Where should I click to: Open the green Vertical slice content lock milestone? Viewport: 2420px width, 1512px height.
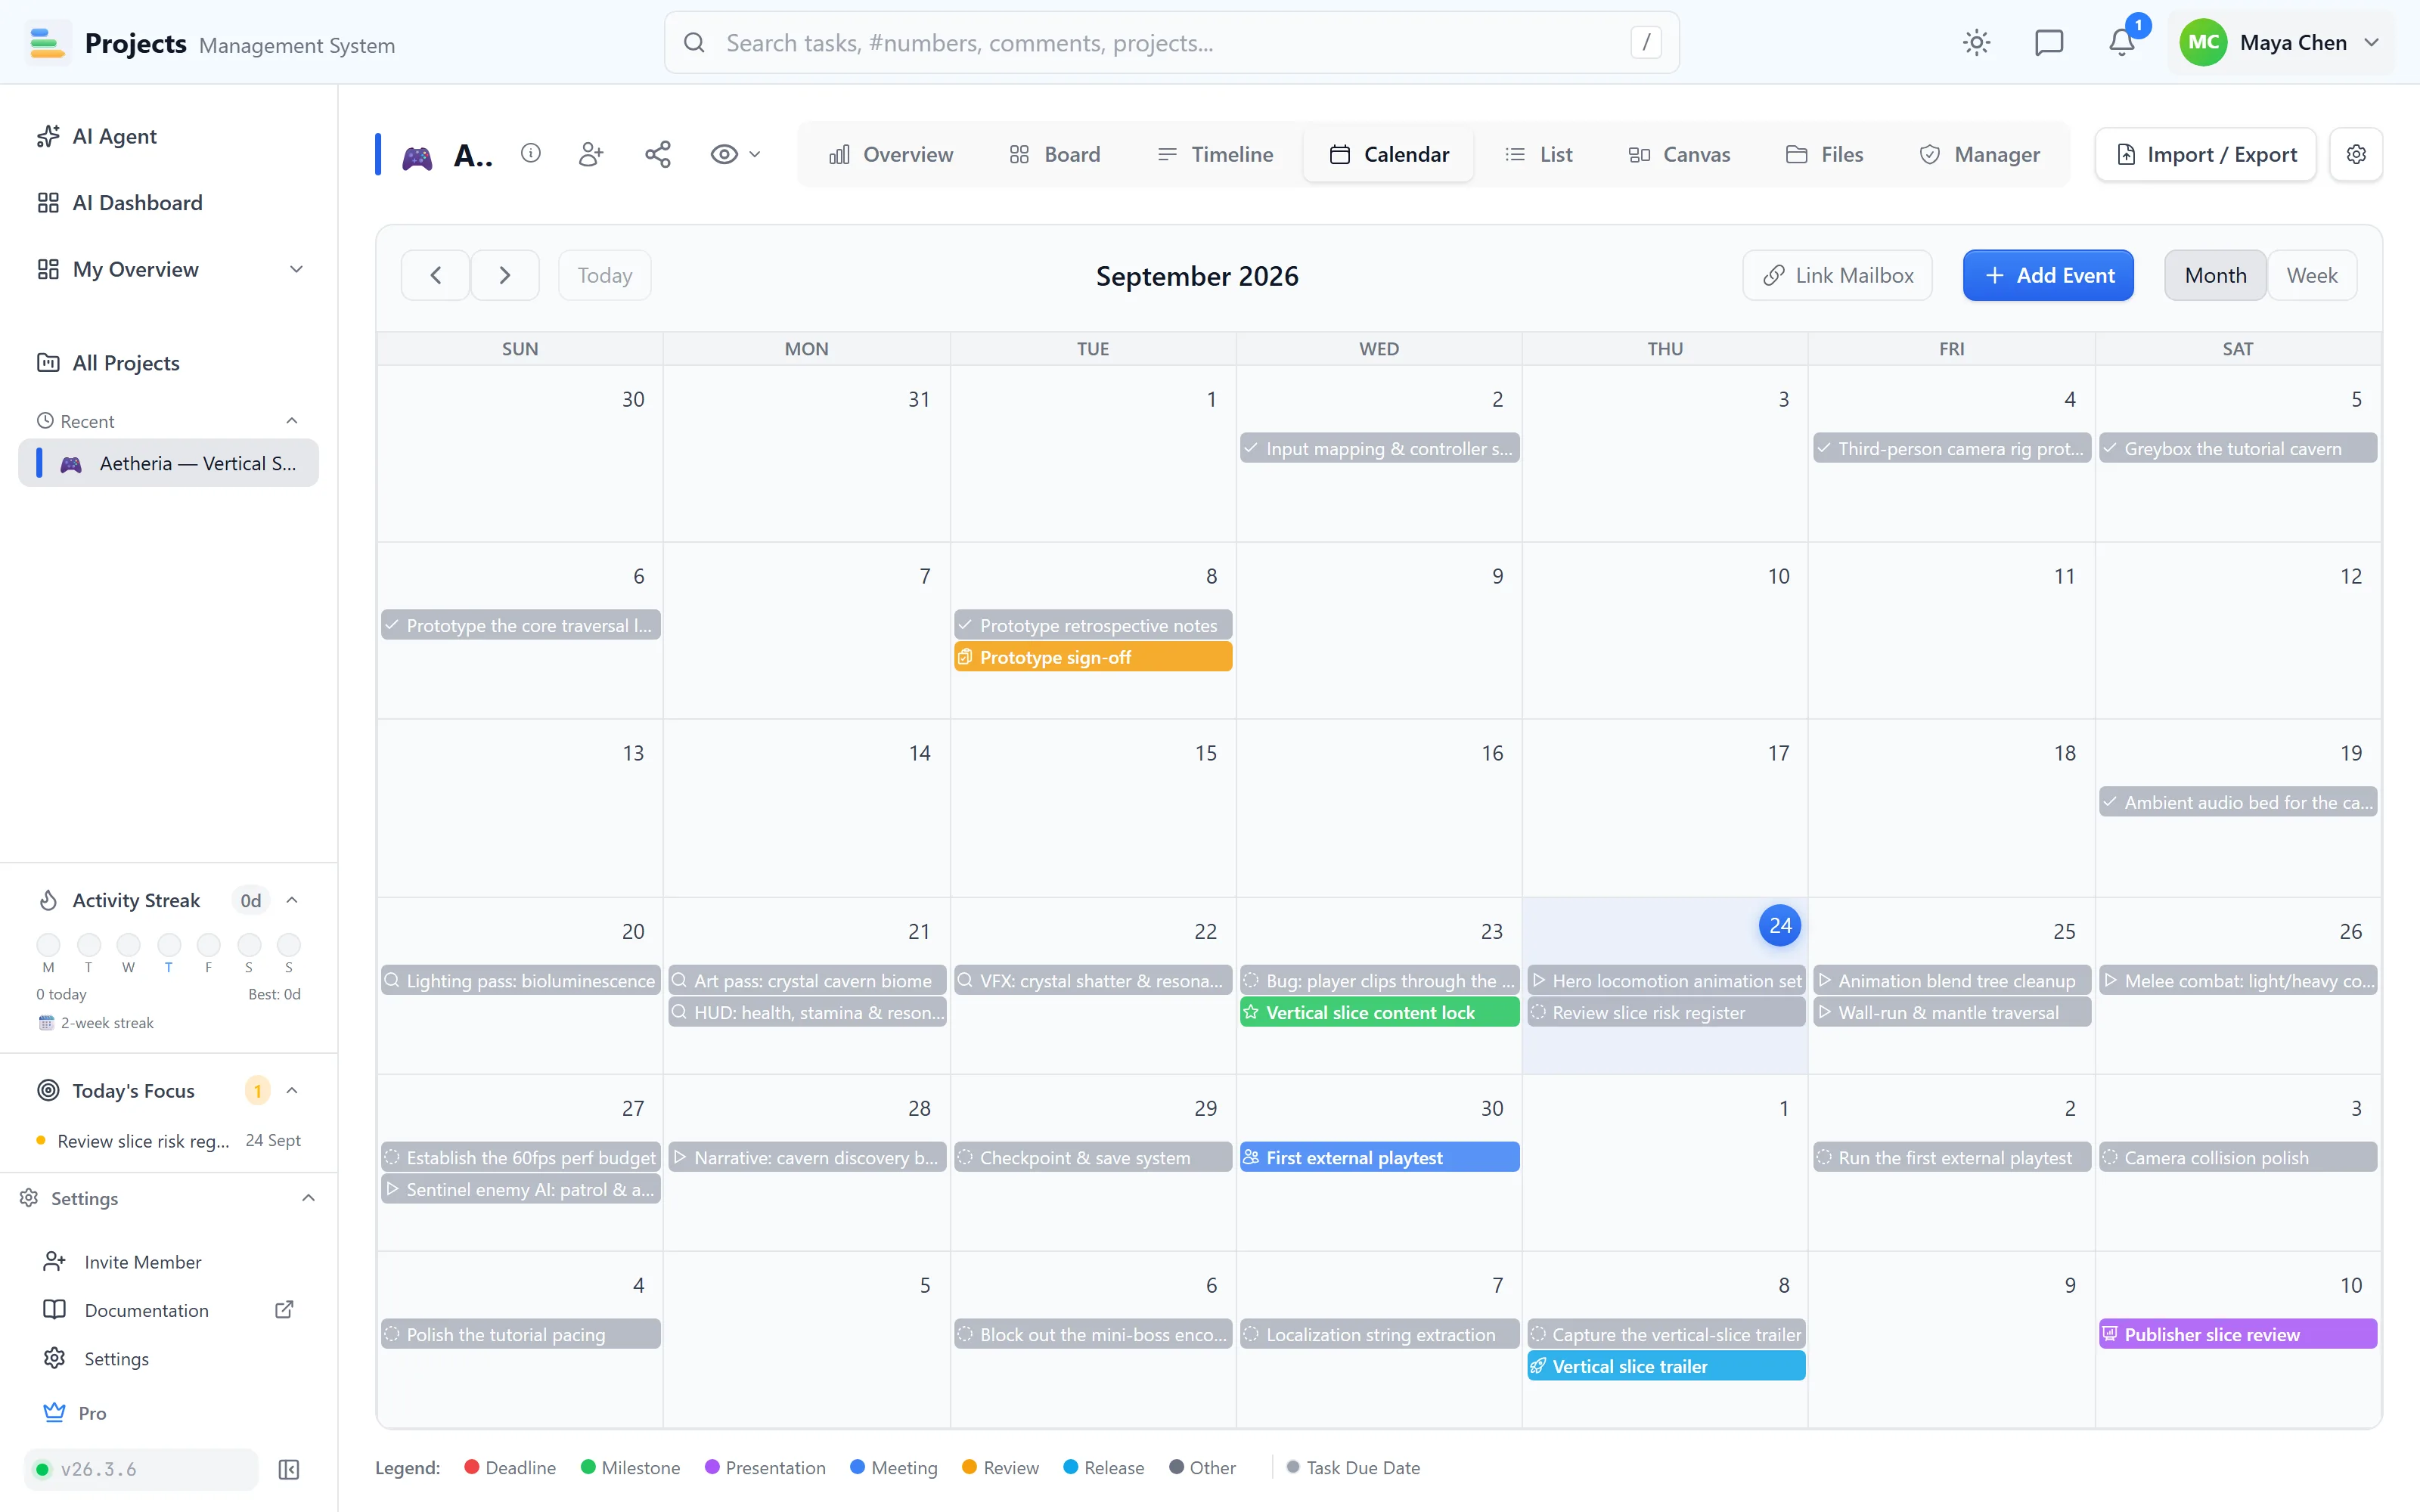point(1379,1012)
